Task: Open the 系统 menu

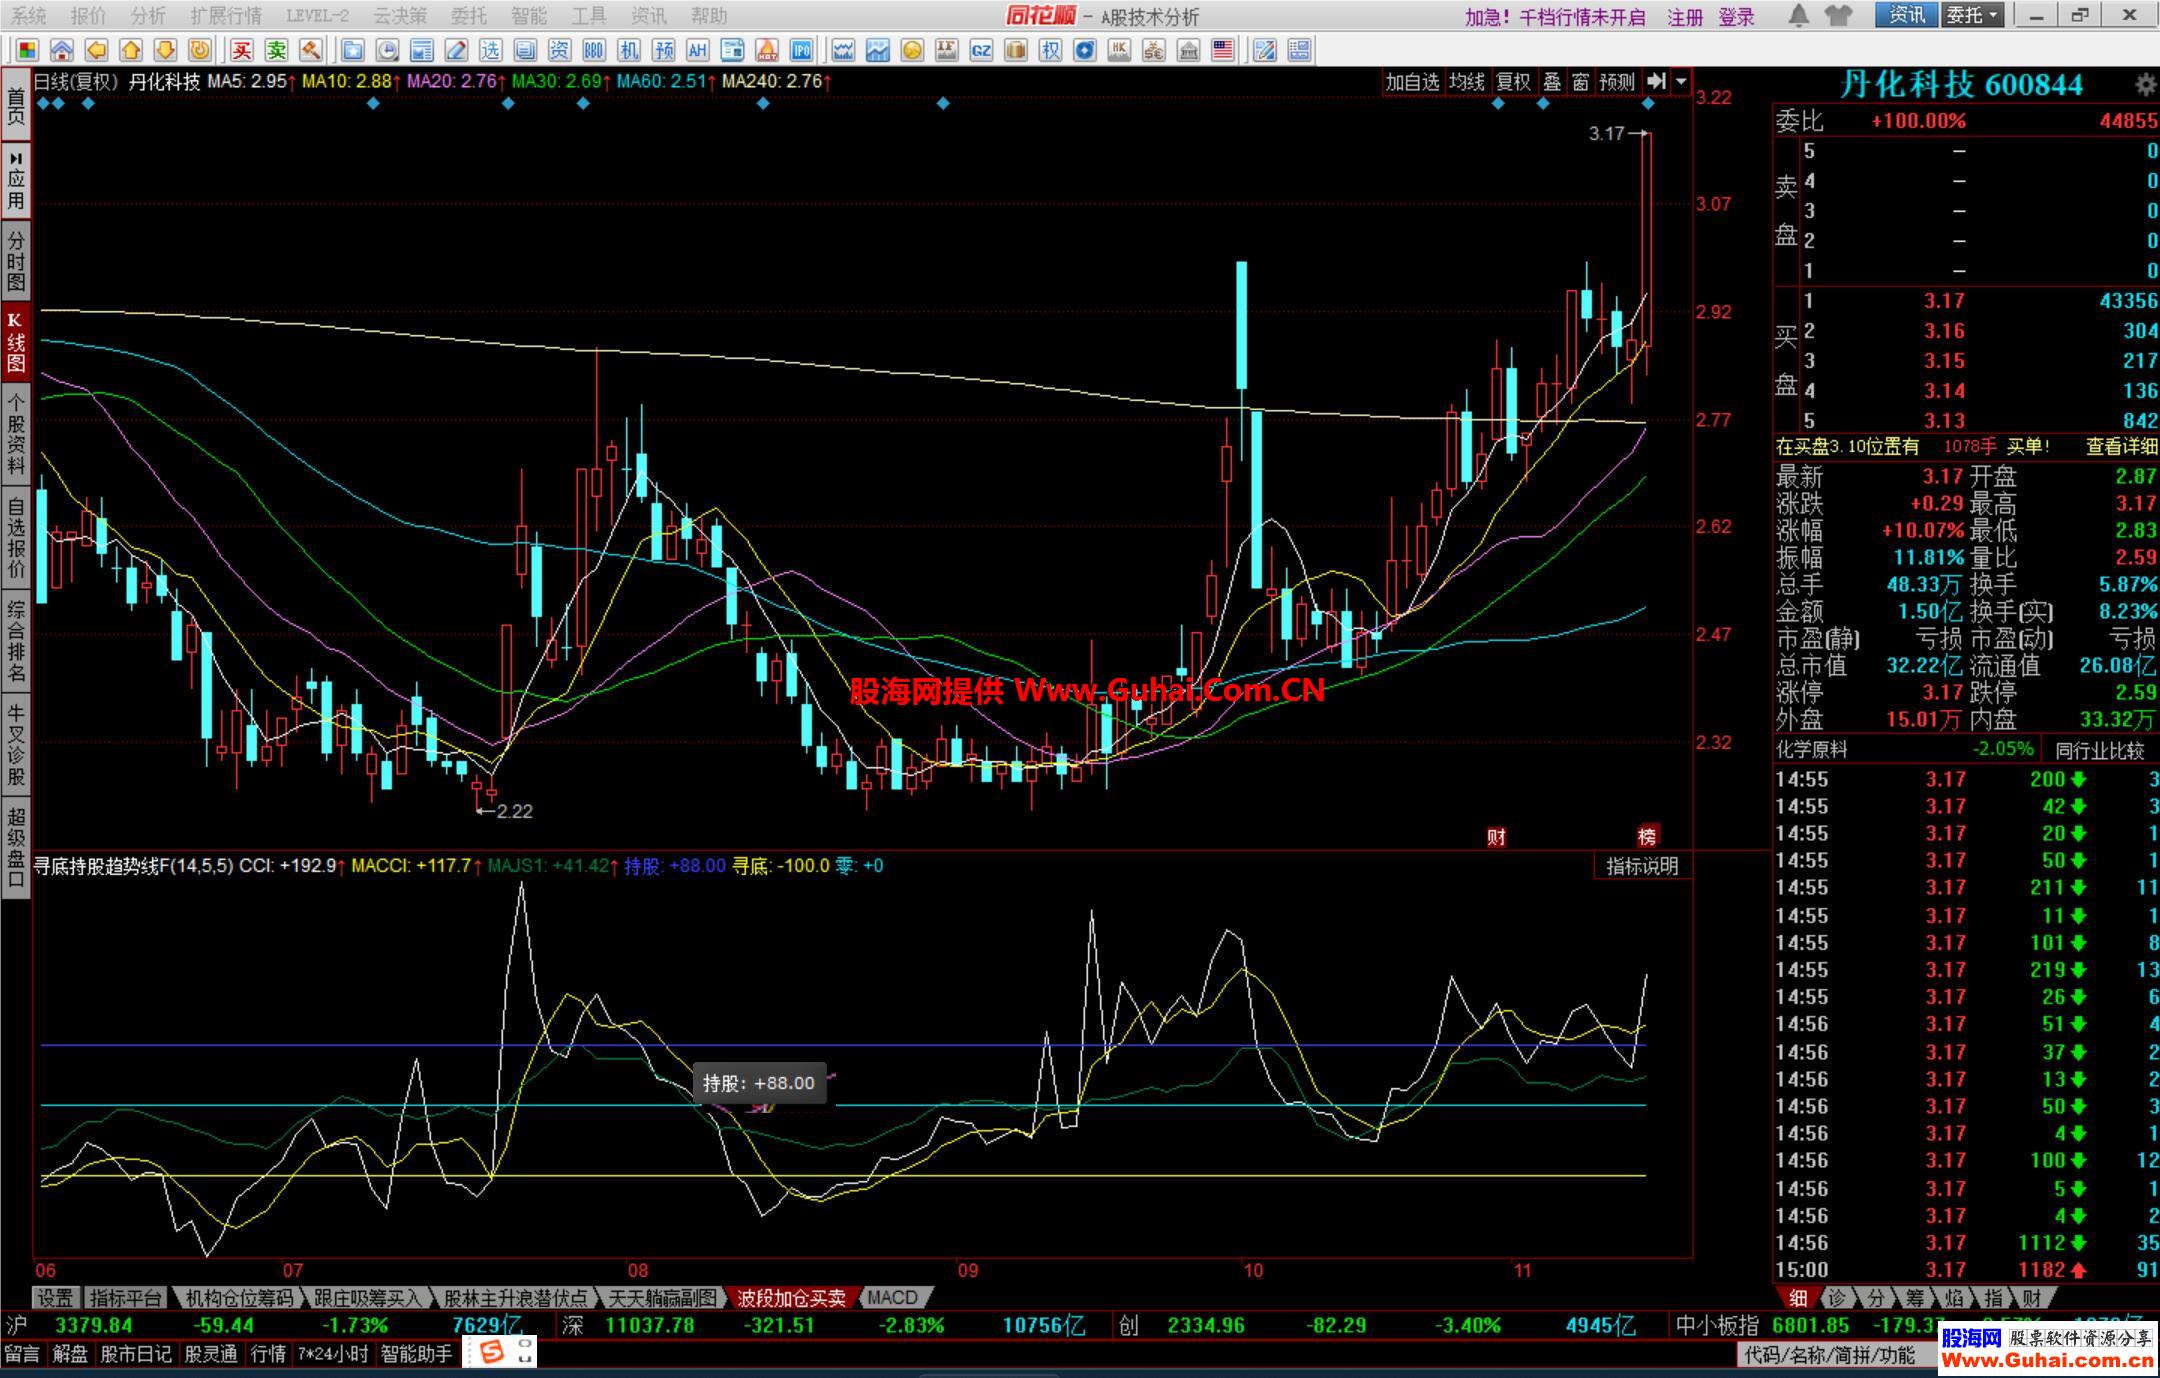Action: pos(28,16)
